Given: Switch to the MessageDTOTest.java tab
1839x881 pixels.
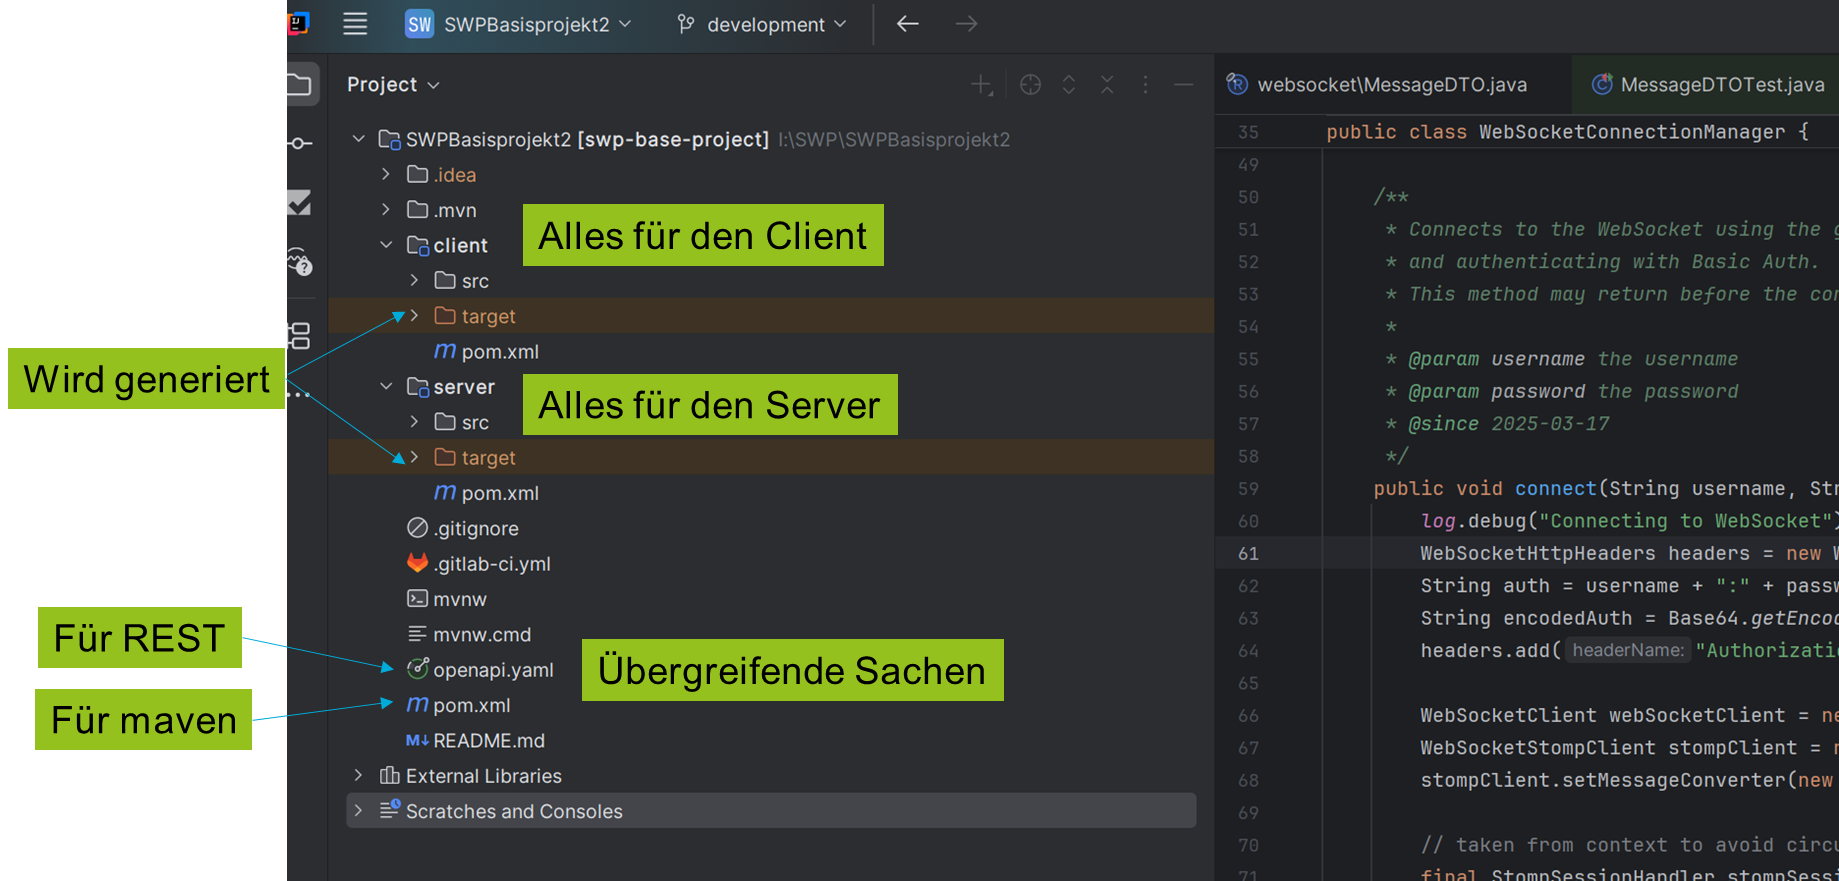Looking at the screenshot, I should click(x=1720, y=85).
